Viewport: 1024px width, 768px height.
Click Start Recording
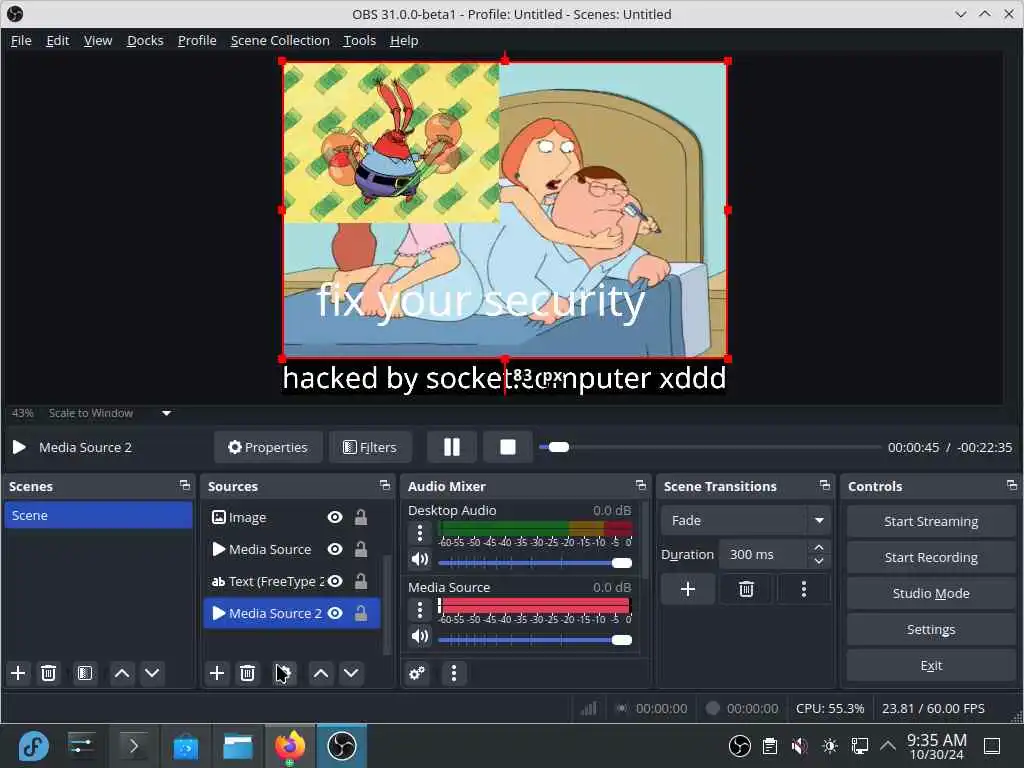pyautogui.click(x=931, y=557)
